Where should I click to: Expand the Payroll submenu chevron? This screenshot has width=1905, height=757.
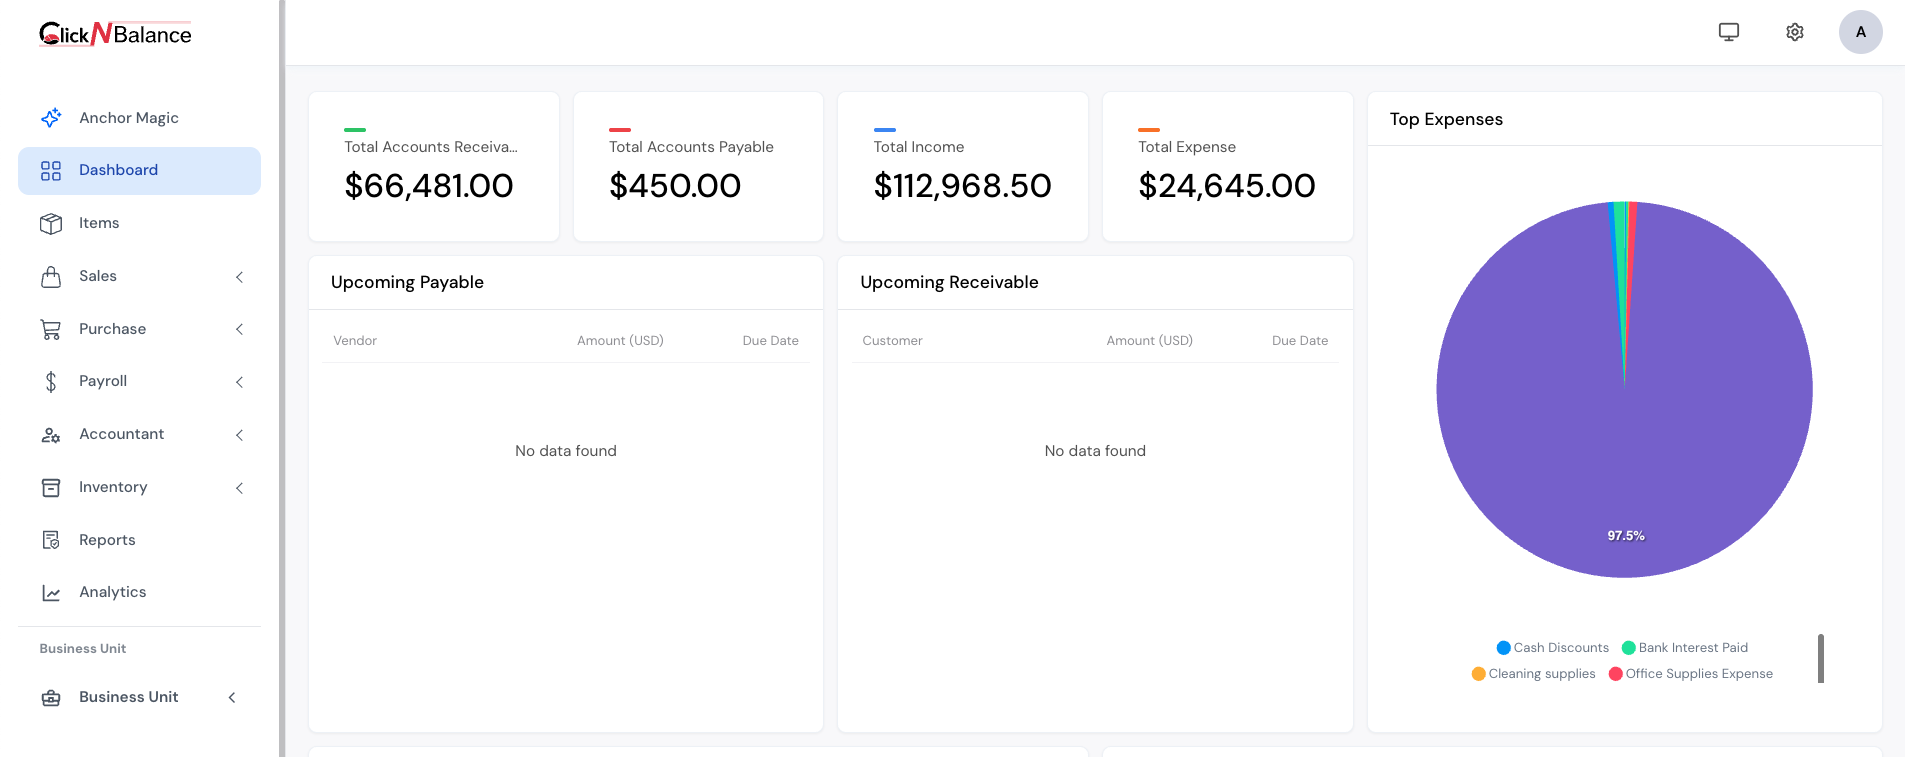(240, 382)
